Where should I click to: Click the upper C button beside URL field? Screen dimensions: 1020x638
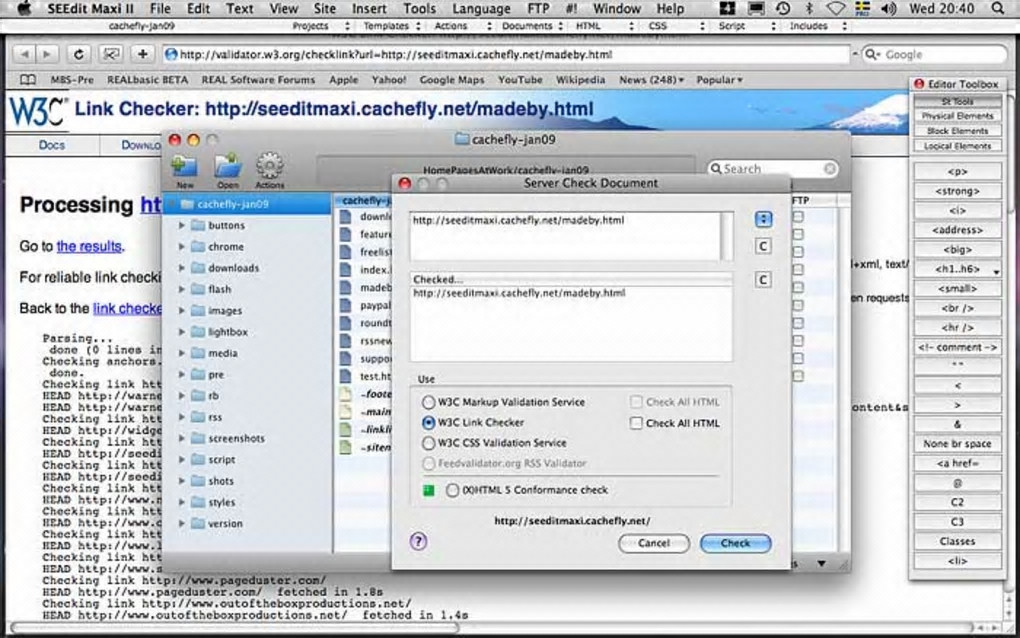click(x=763, y=246)
